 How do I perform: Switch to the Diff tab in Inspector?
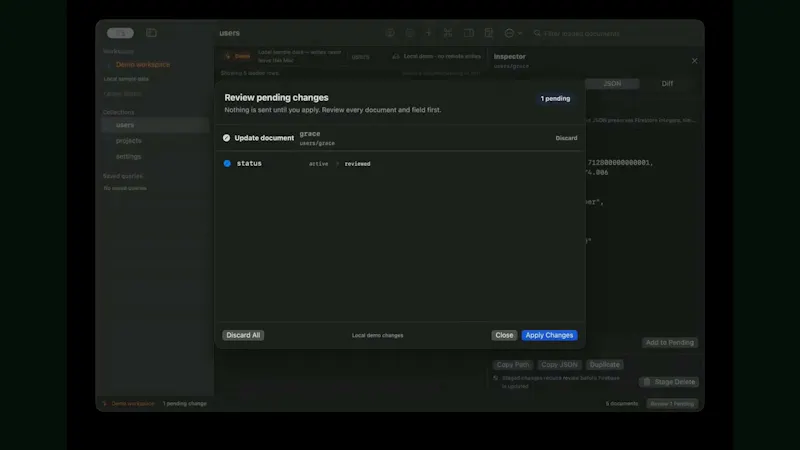coord(667,84)
